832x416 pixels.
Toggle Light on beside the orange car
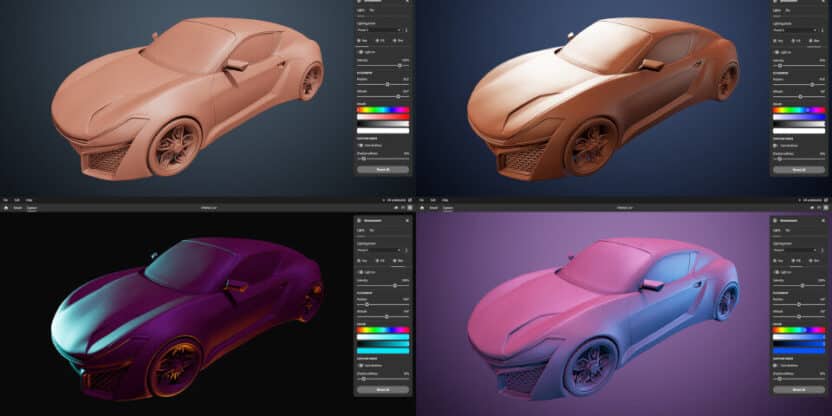click(x=776, y=53)
